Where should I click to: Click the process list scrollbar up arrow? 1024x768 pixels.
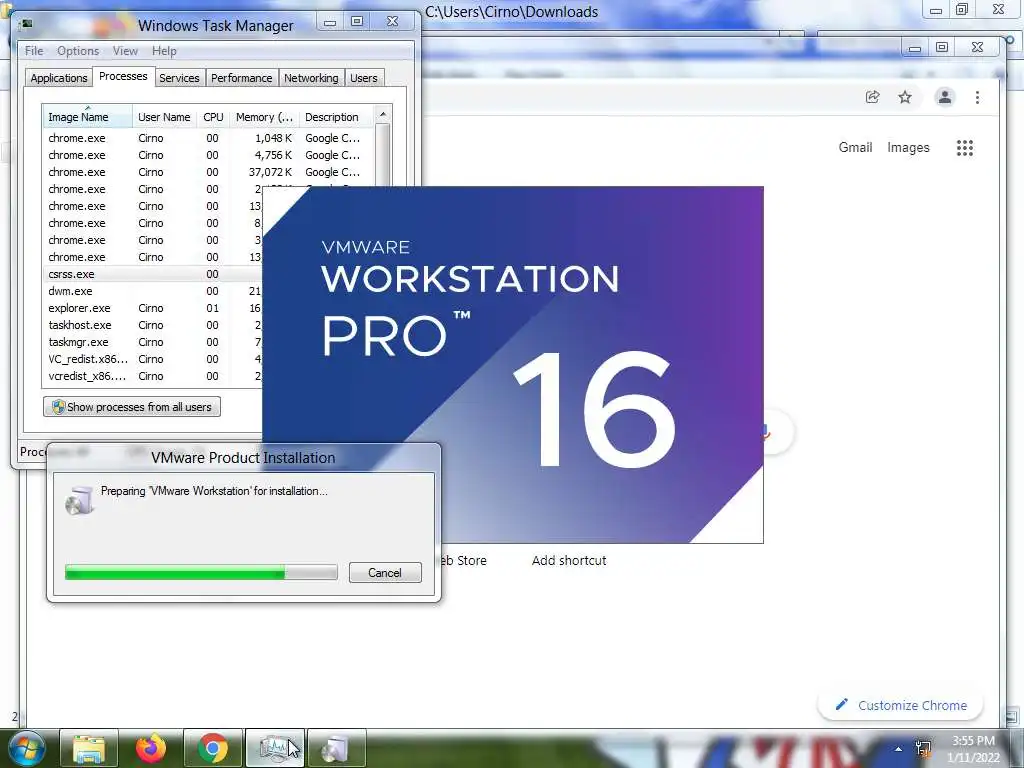pyautogui.click(x=383, y=114)
